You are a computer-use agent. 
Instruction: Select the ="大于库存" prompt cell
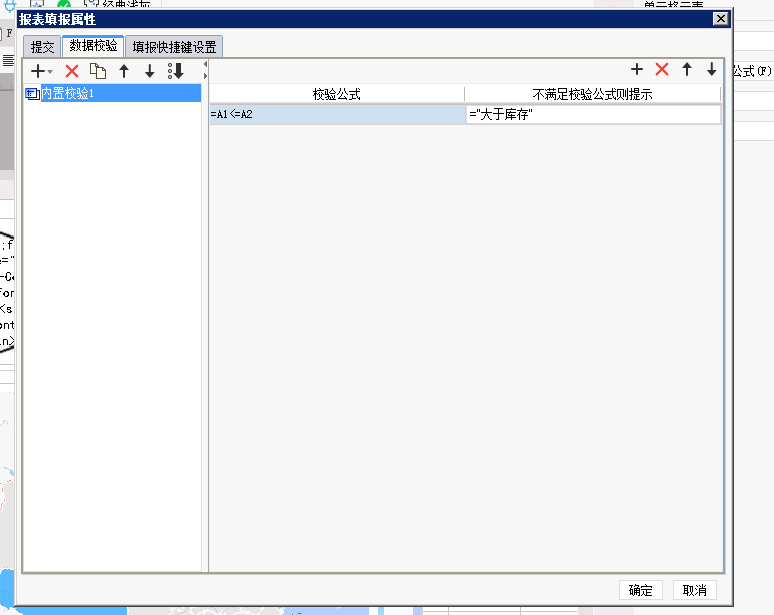coord(593,115)
